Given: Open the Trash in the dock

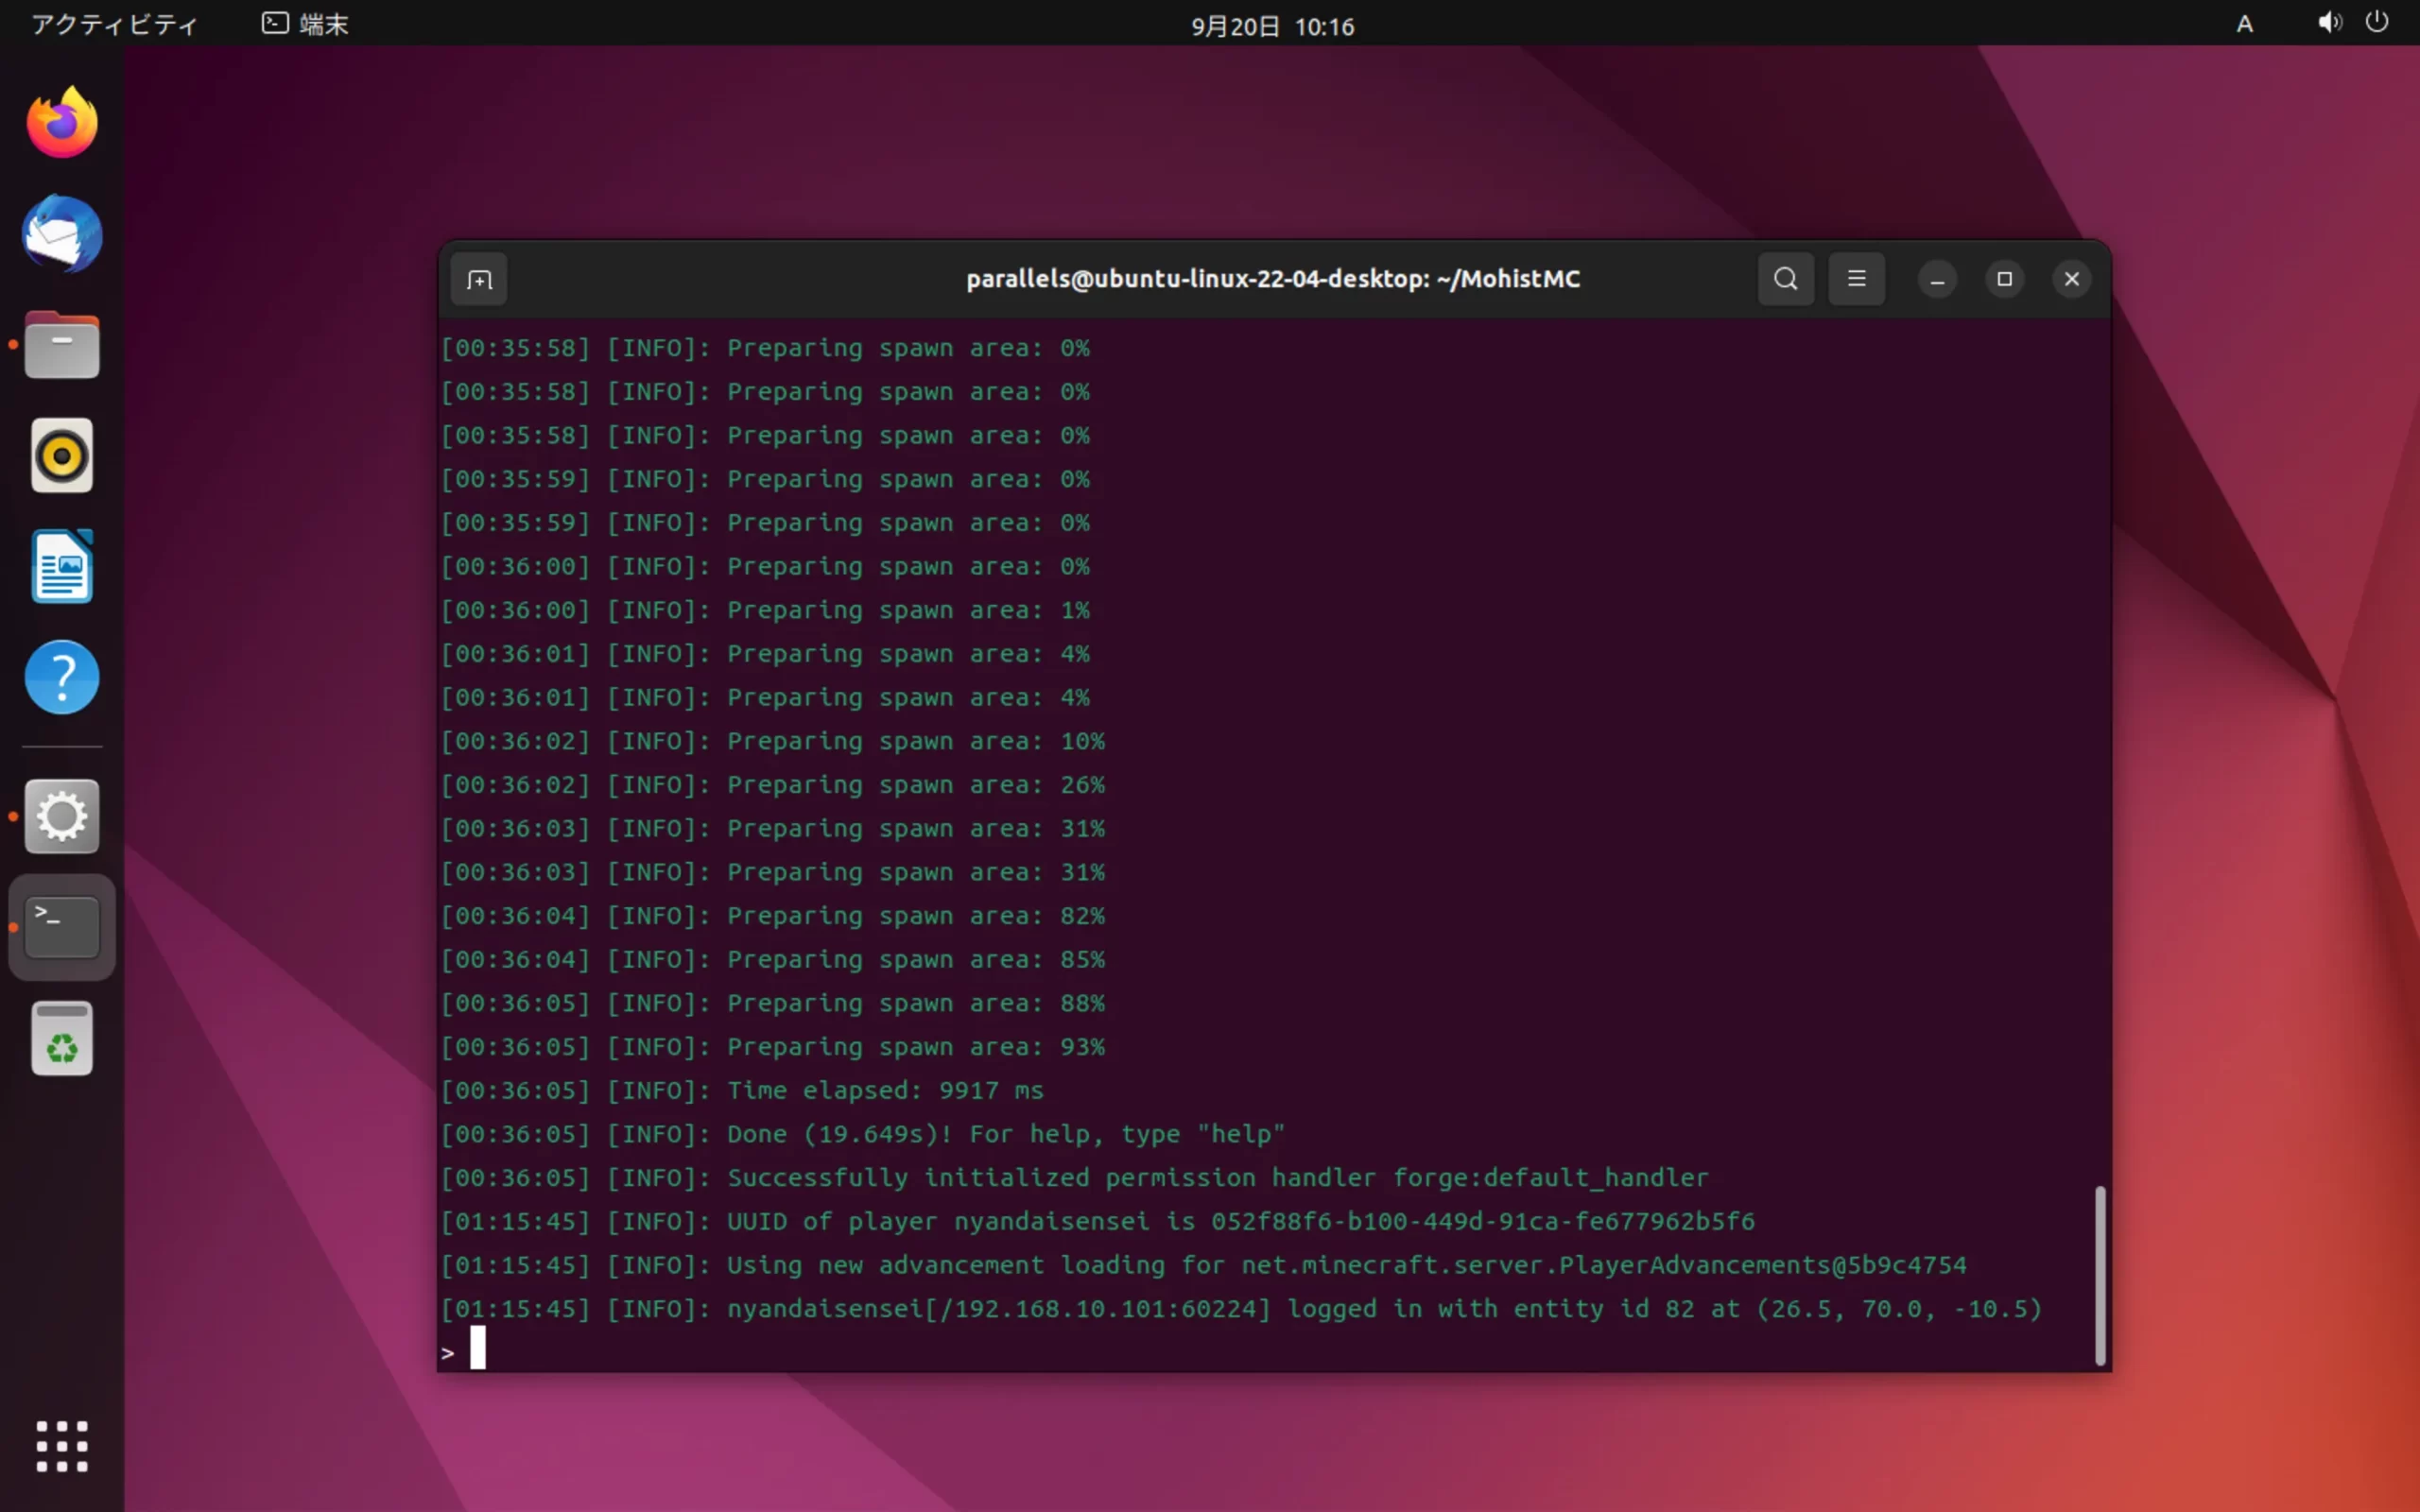Looking at the screenshot, I should [x=62, y=1039].
